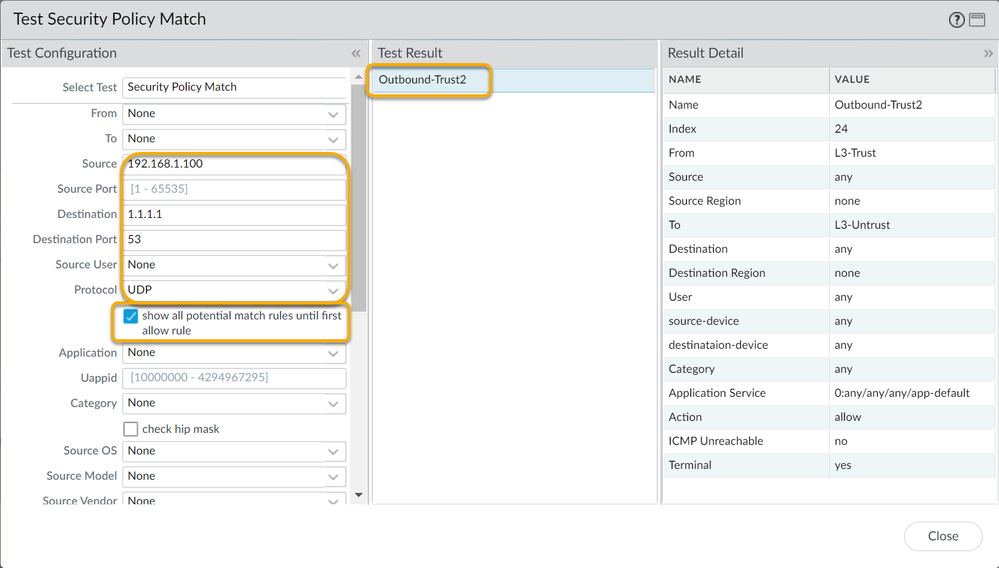Enable the check hip mask checkbox
999x568 pixels.
click(130, 429)
